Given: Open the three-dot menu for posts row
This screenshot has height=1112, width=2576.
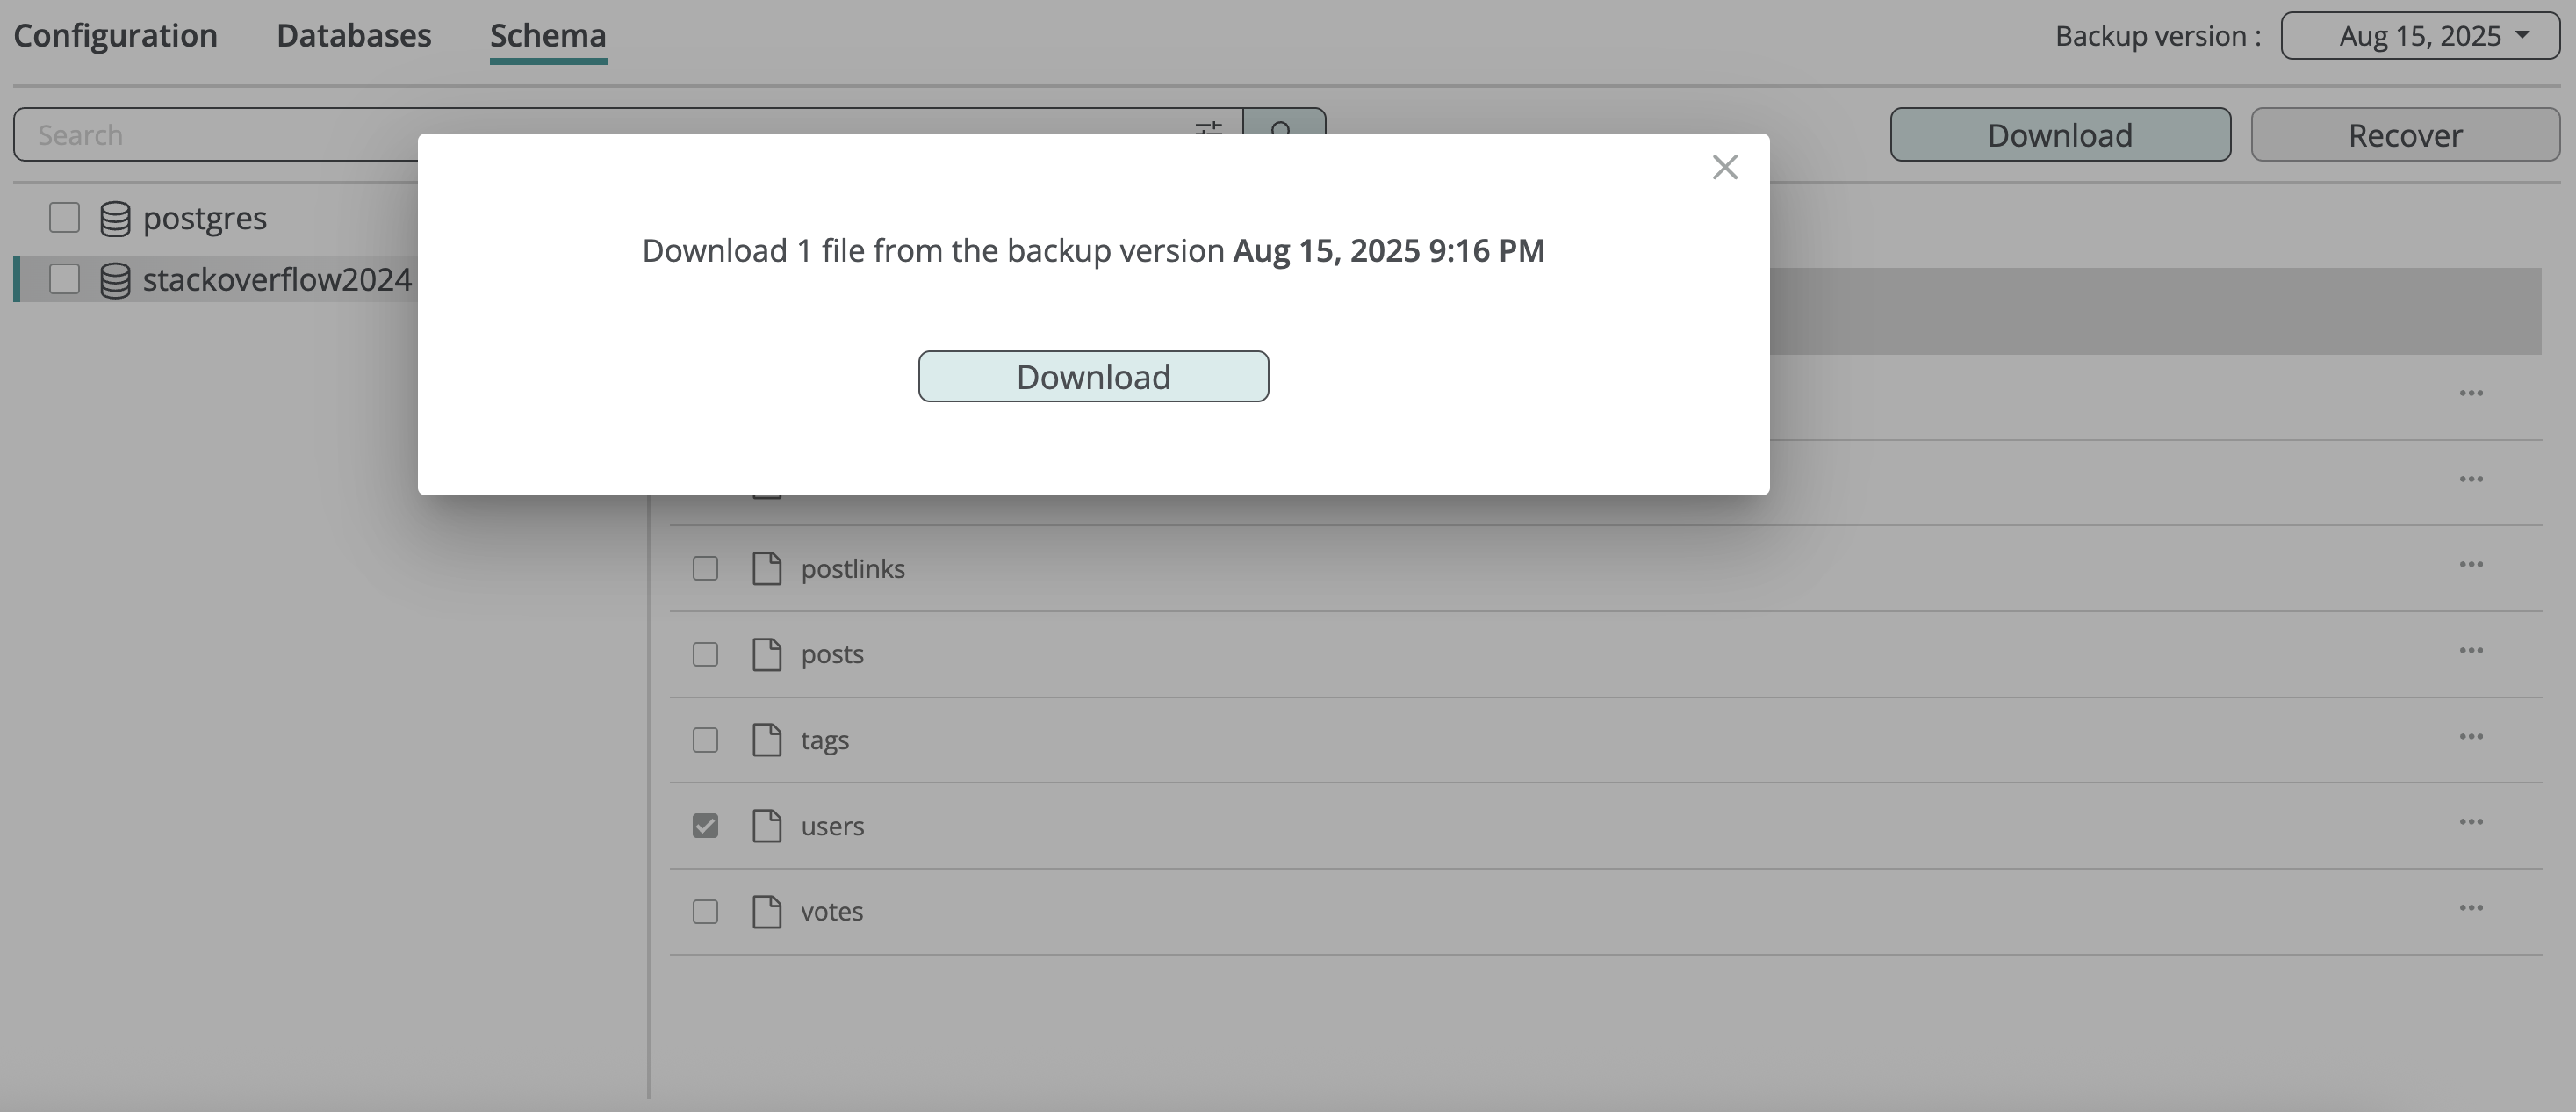Looking at the screenshot, I should [x=2470, y=651].
